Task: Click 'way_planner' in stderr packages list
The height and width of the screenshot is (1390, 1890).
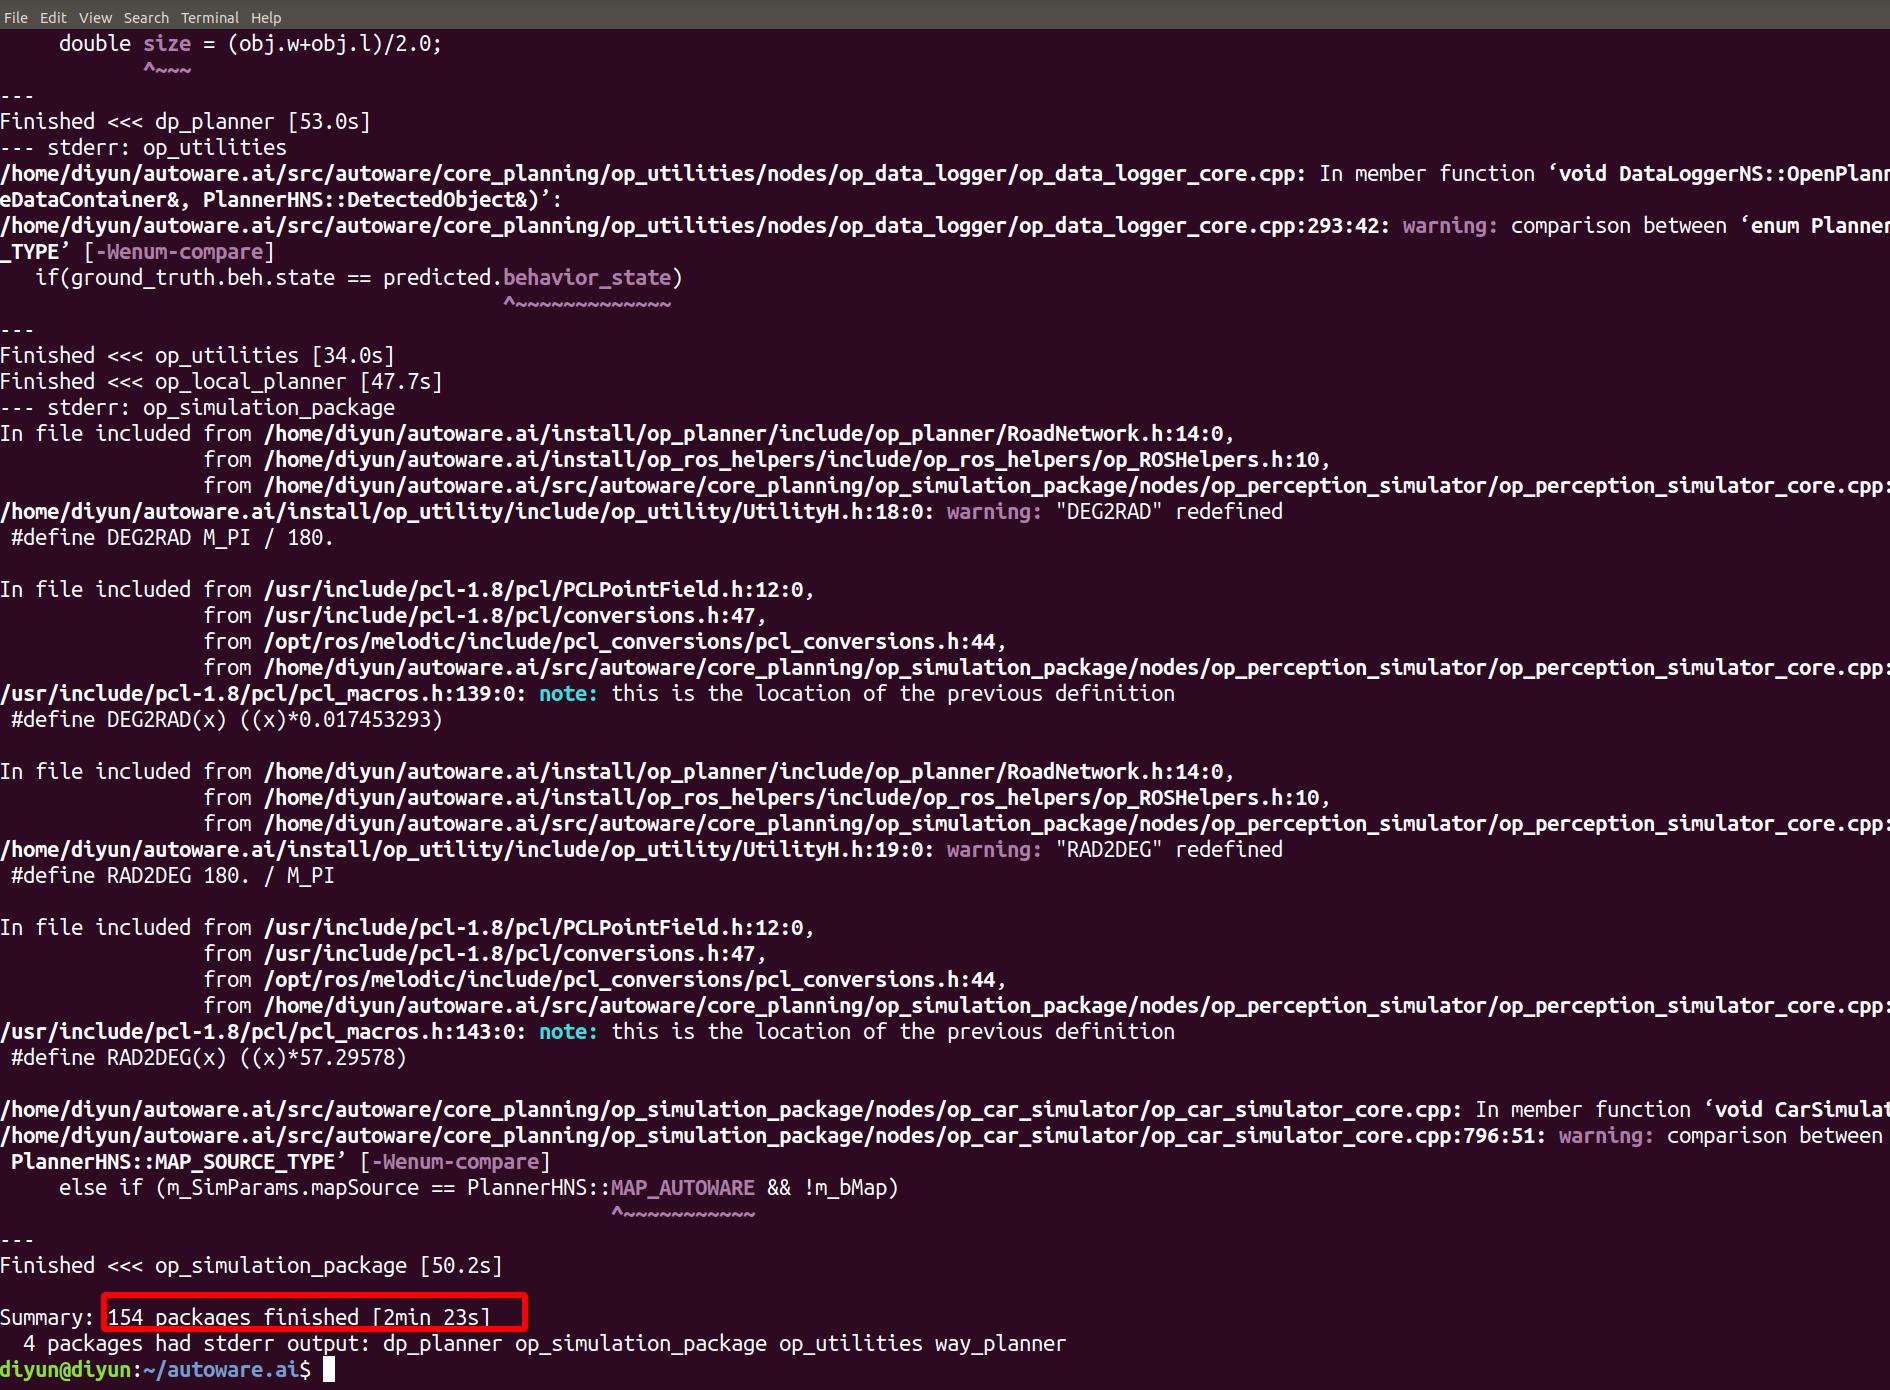Action: tap(1001, 1344)
